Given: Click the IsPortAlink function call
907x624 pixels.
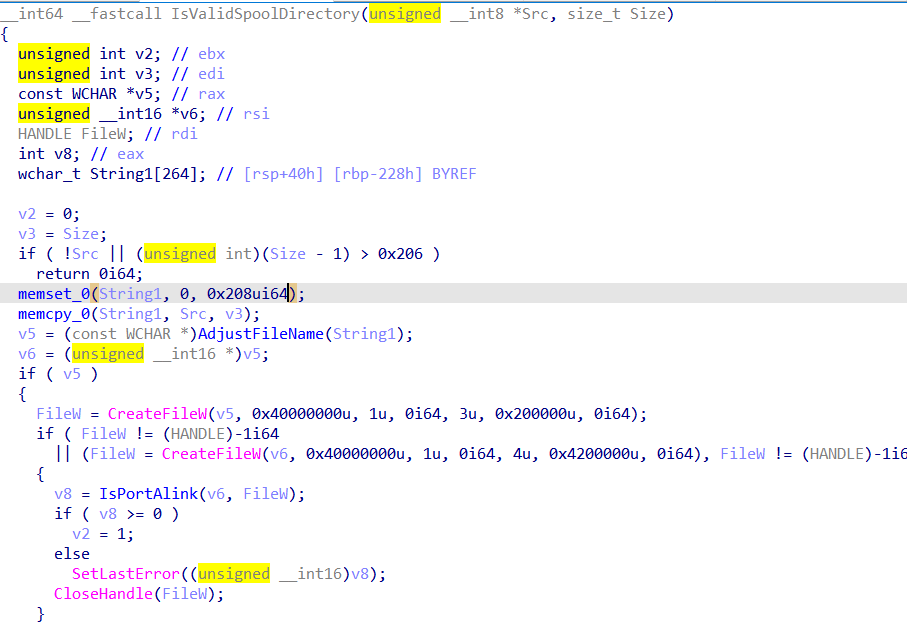Looking at the screenshot, I should (x=148, y=494).
